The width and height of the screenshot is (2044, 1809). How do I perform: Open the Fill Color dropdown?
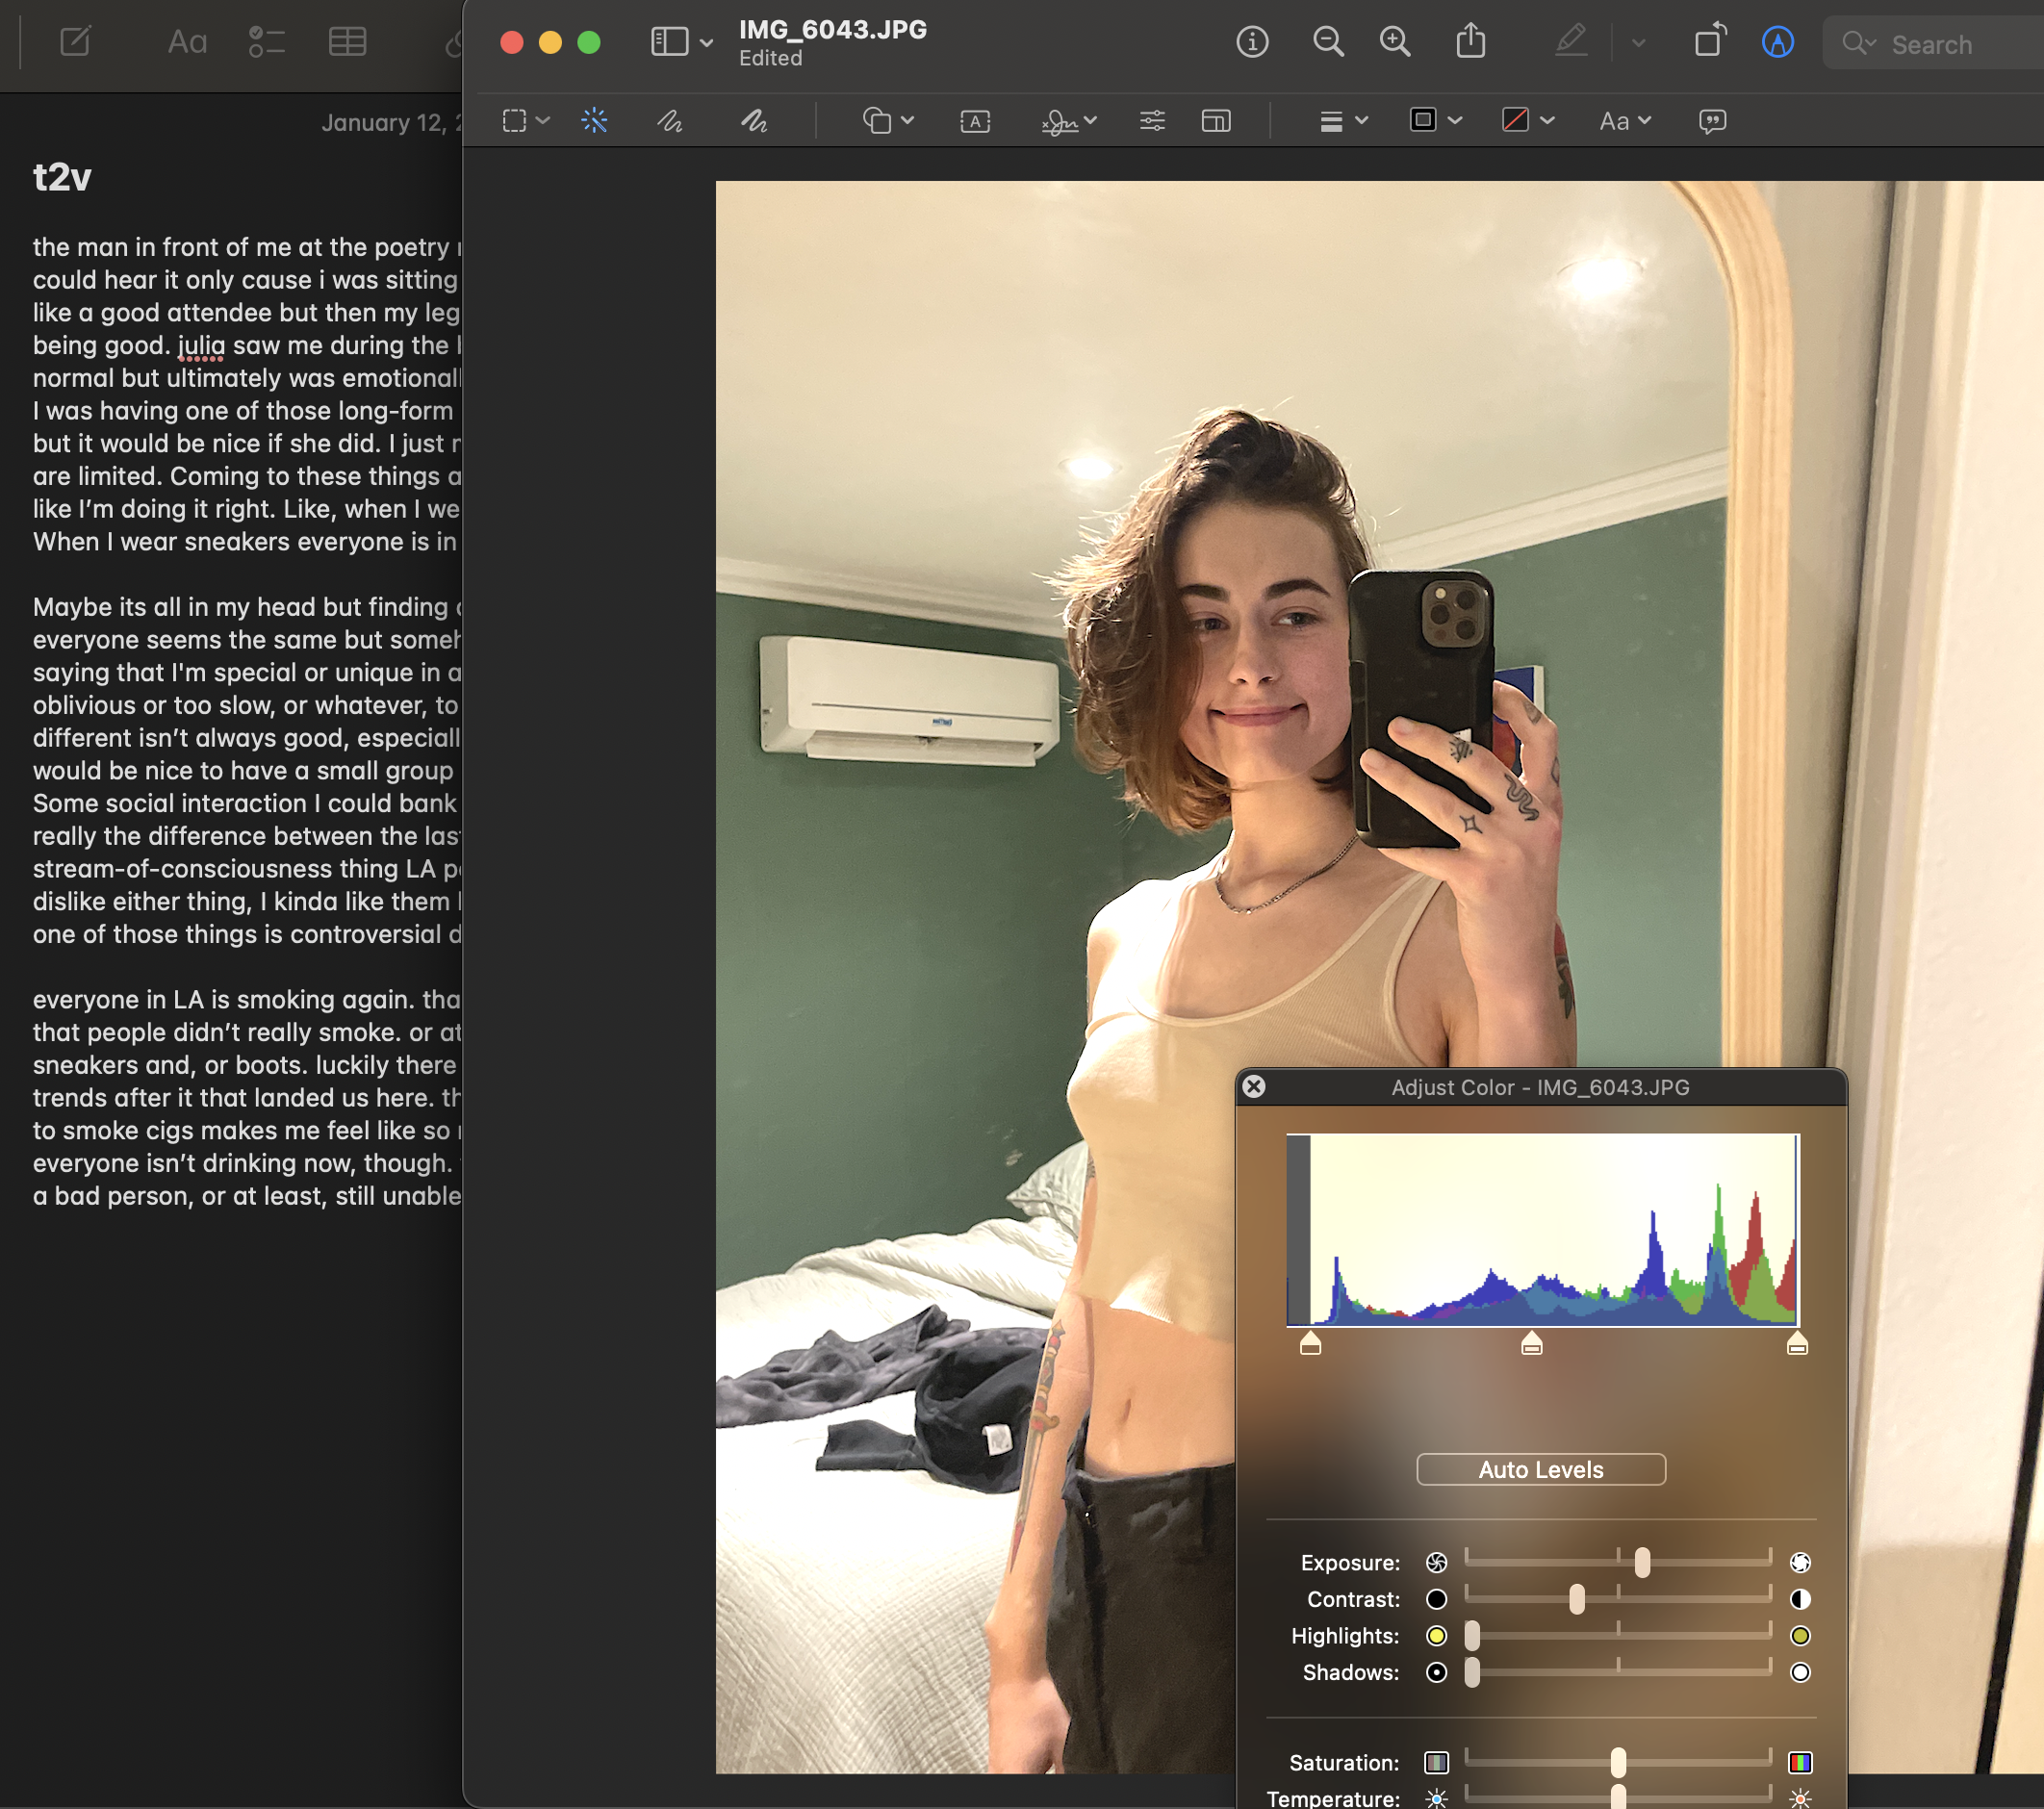coord(1528,121)
